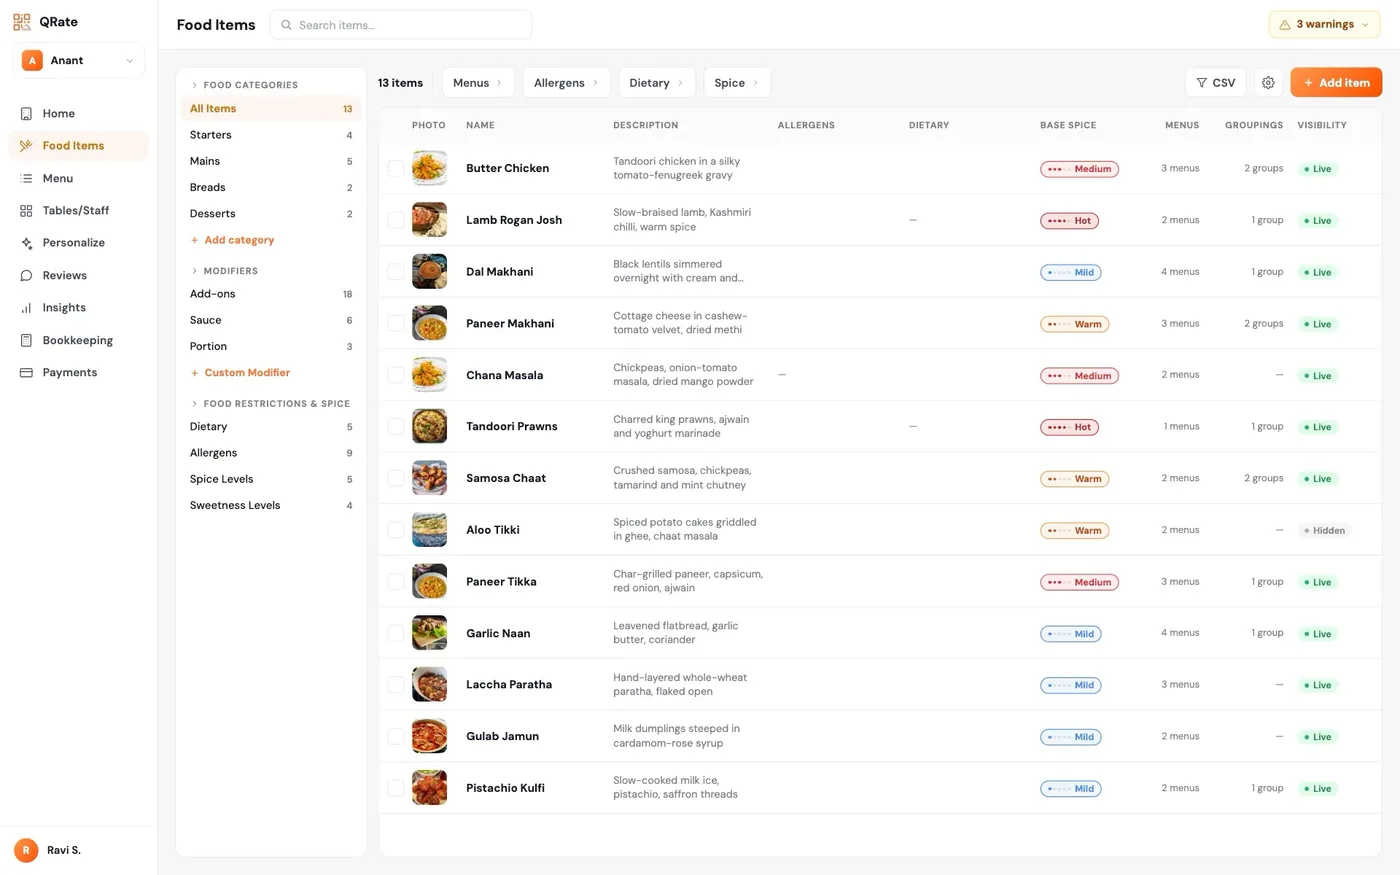Open the Add-ons modifier list

click(x=270, y=294)
